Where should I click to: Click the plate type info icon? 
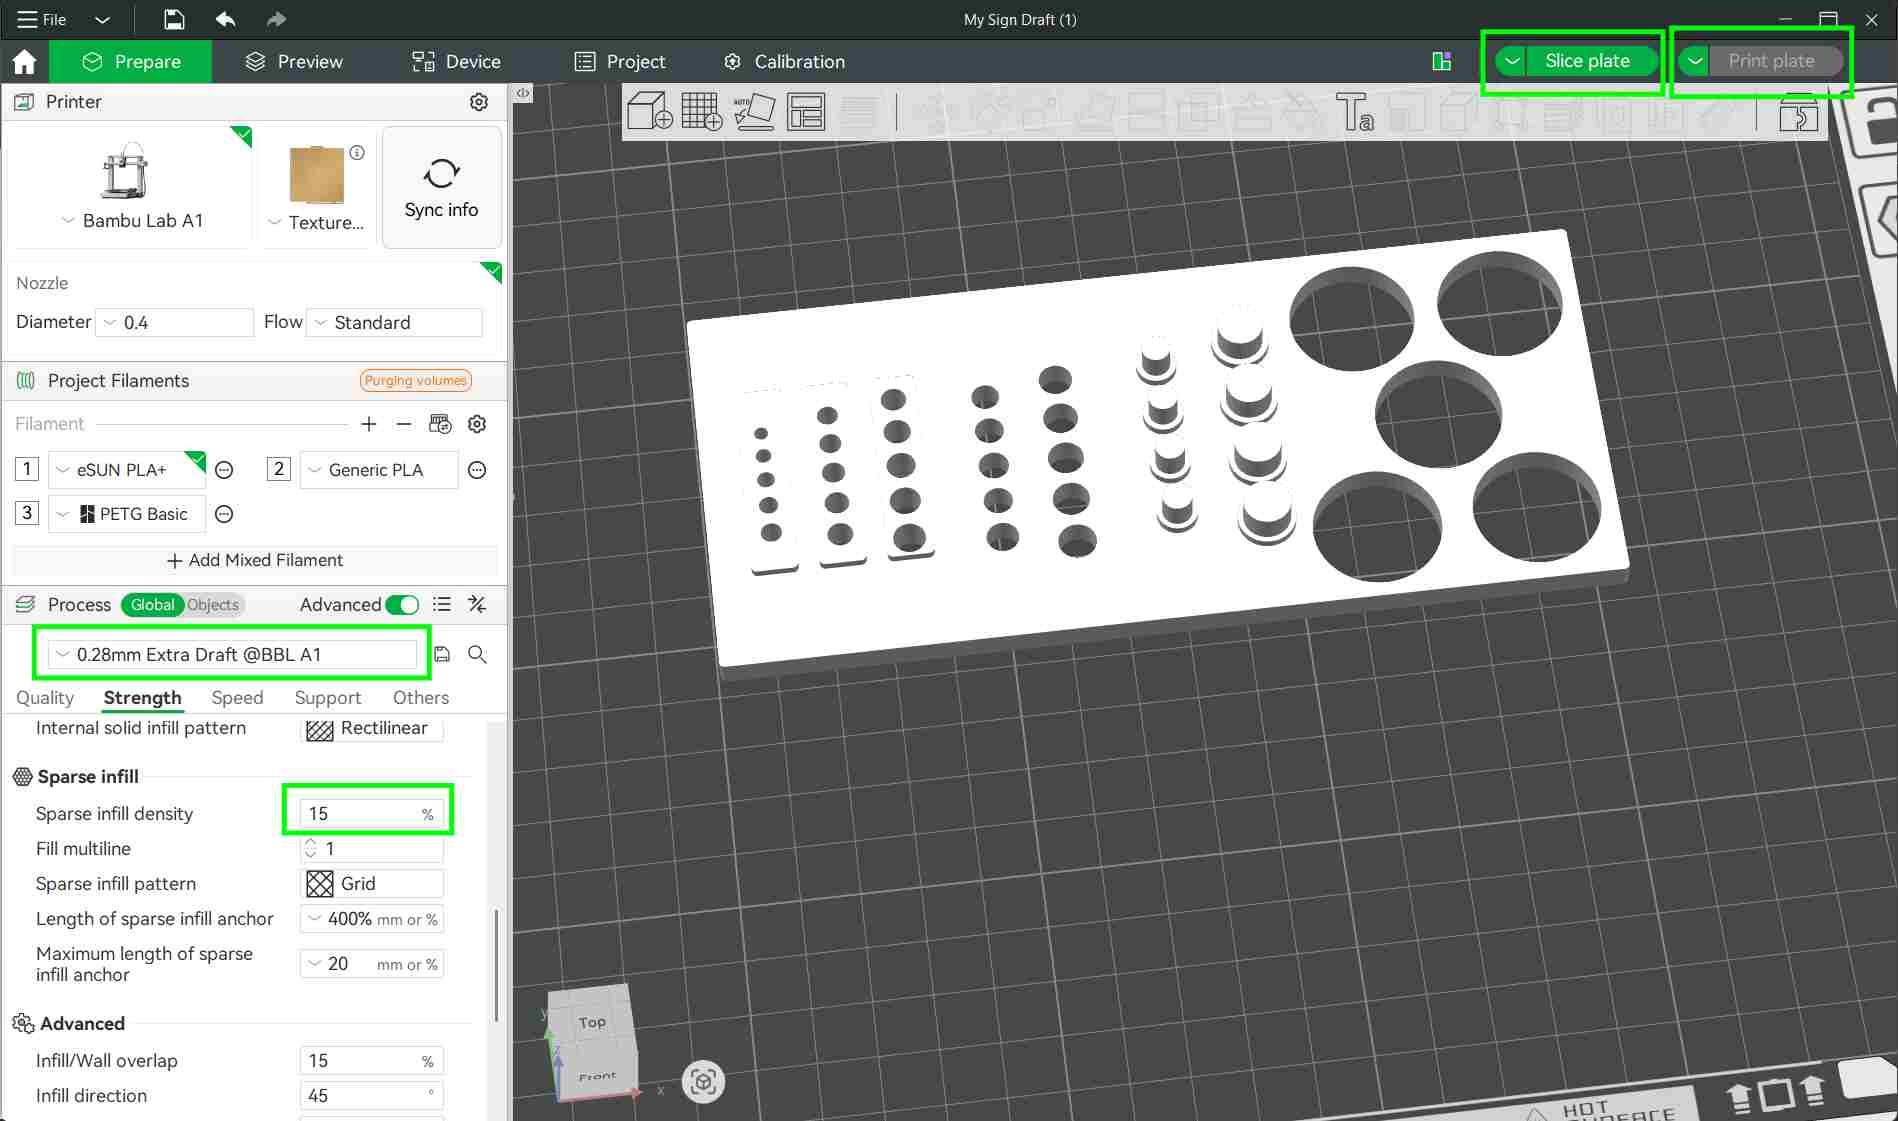[357, 153]
